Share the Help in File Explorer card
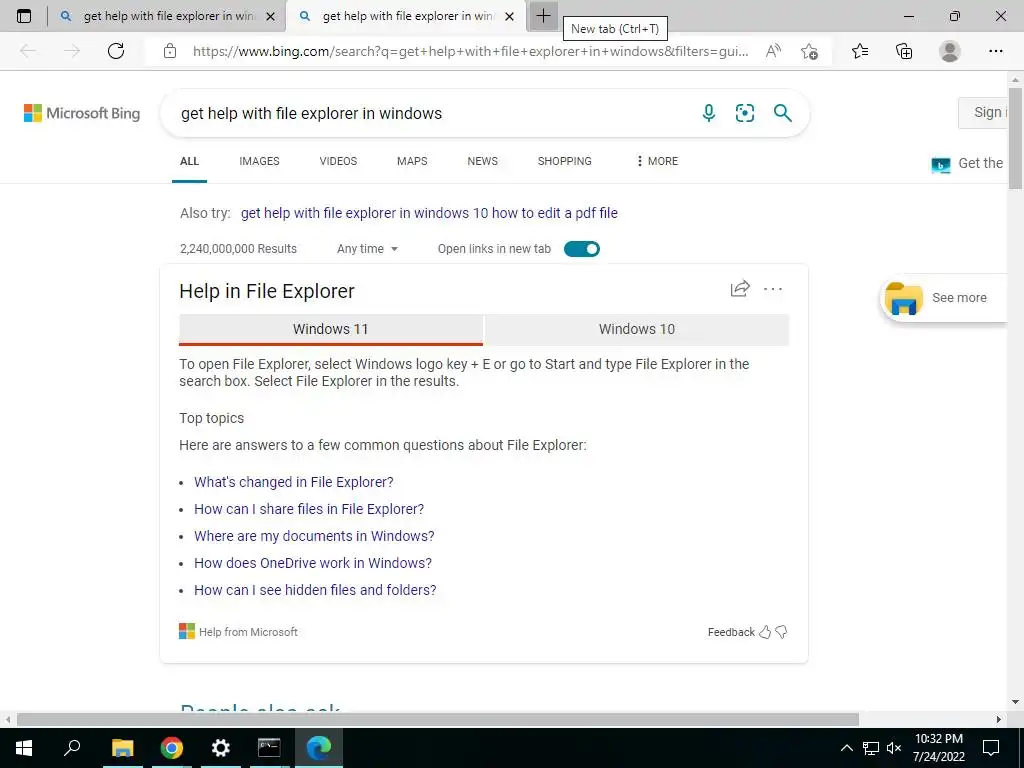The image size is (1024, 768). tap(740, 289)
